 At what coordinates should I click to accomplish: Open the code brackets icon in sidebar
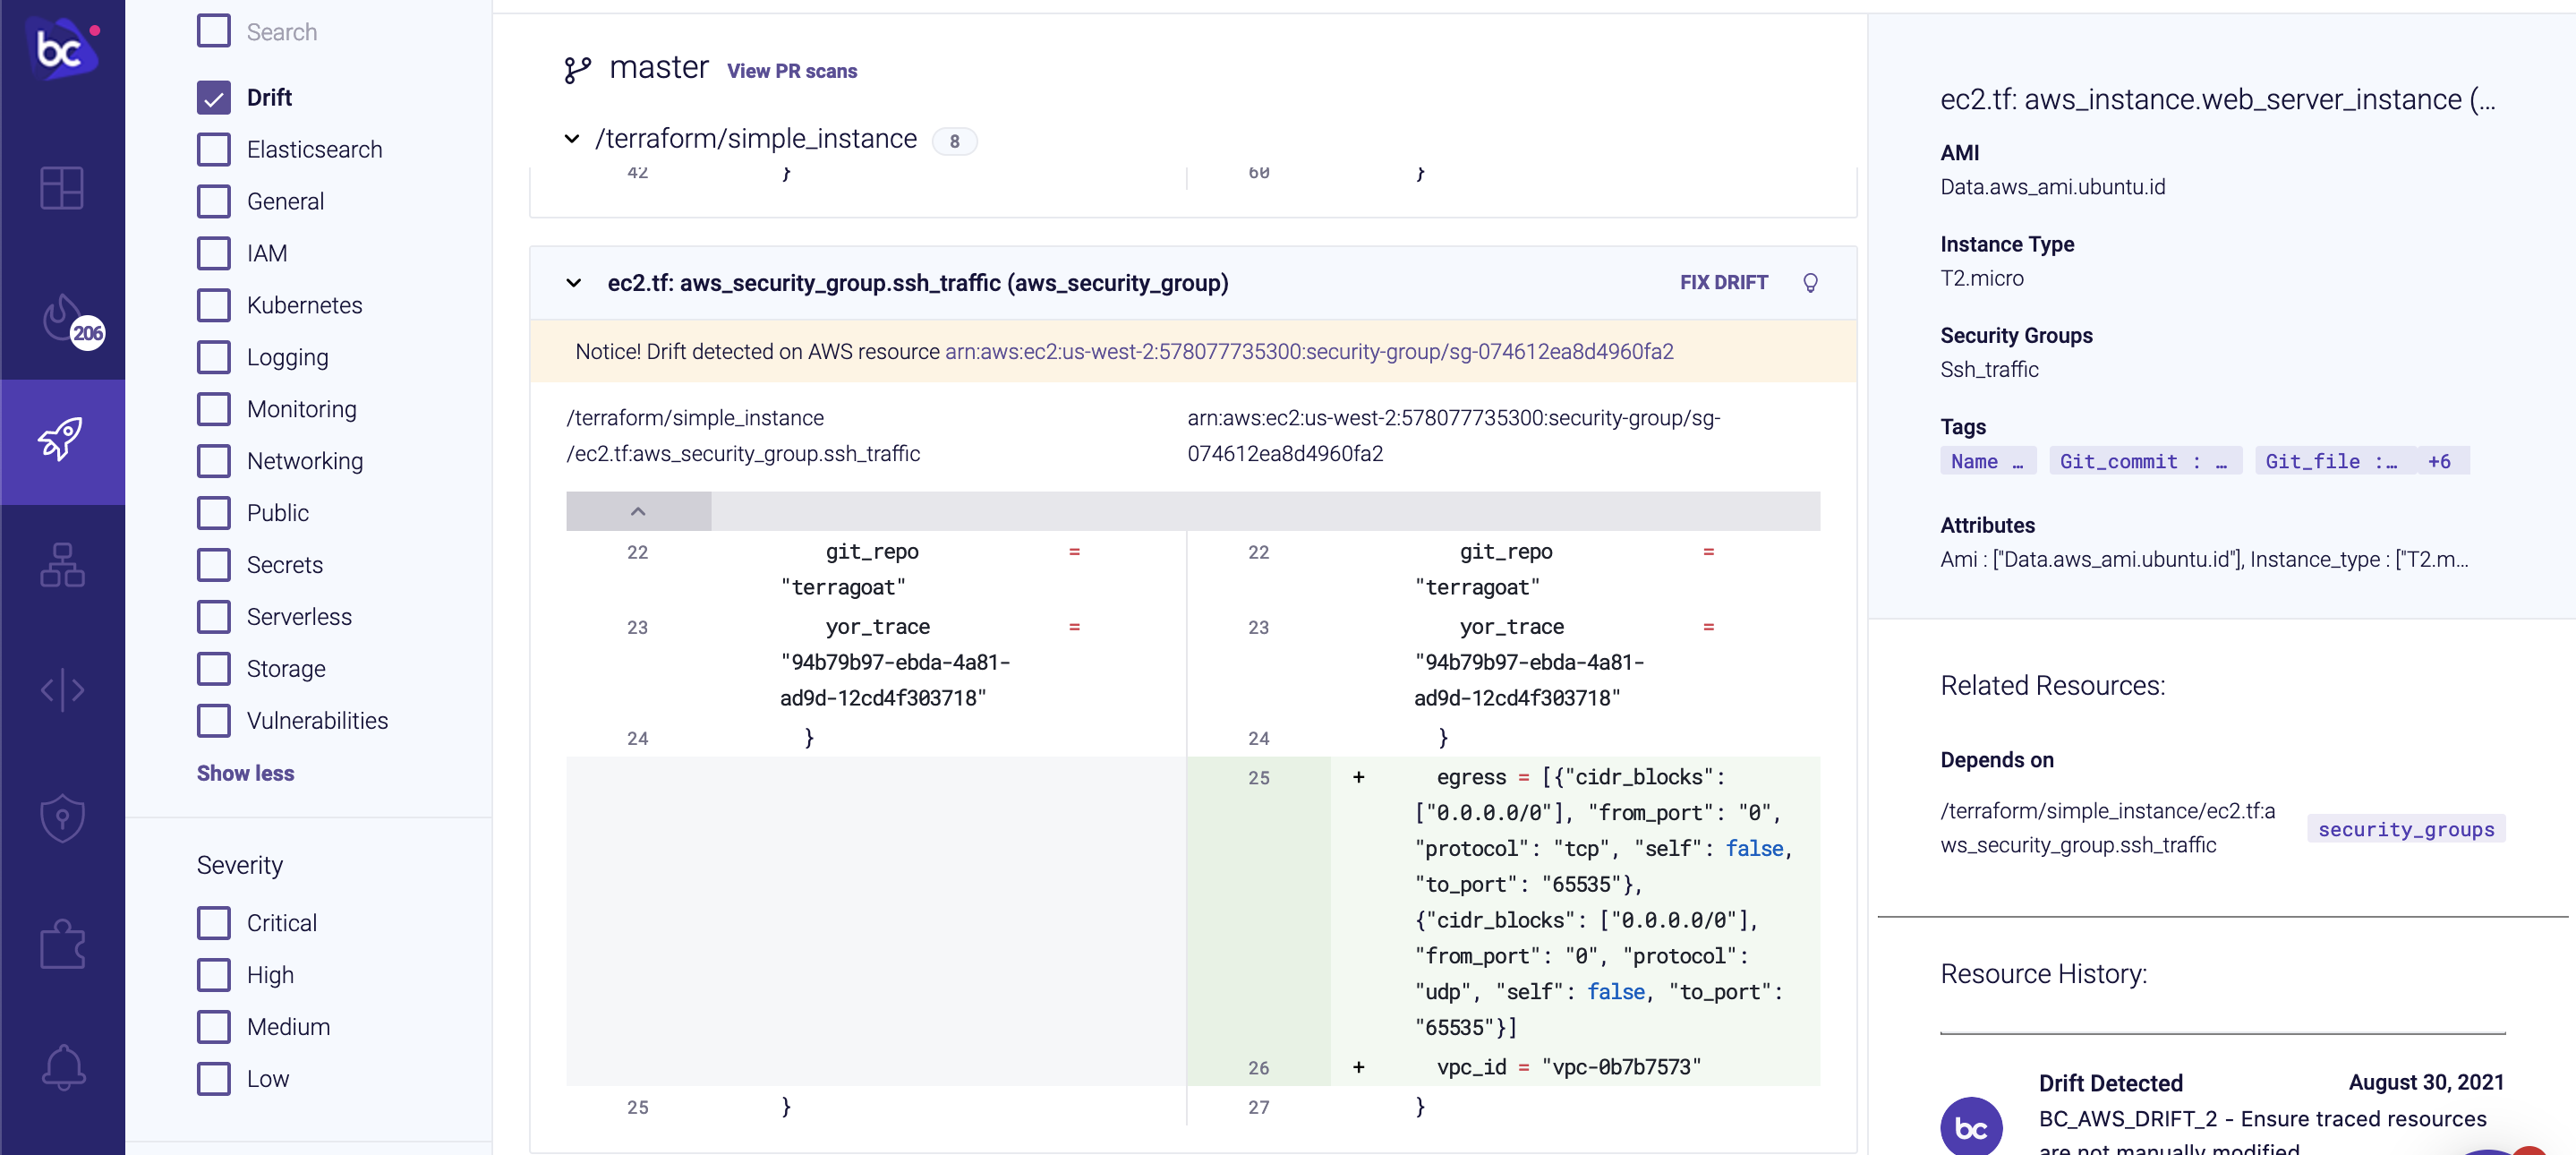click(62, 690)
